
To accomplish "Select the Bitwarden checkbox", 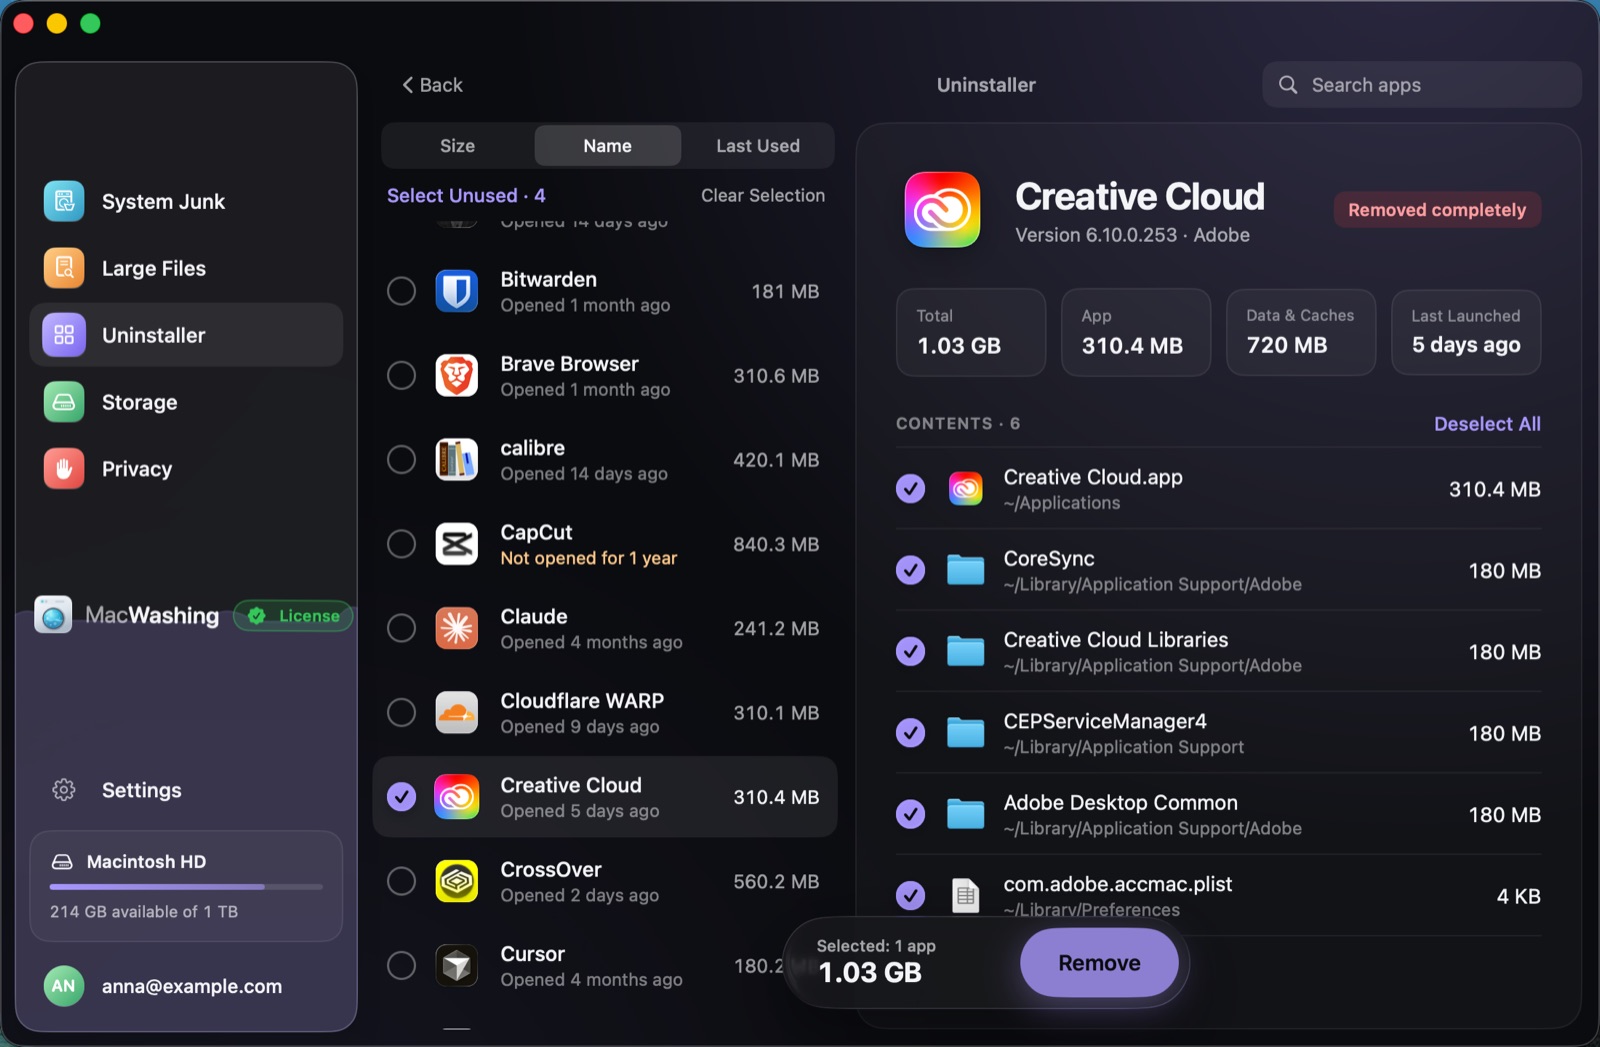I will click(401, 291).
